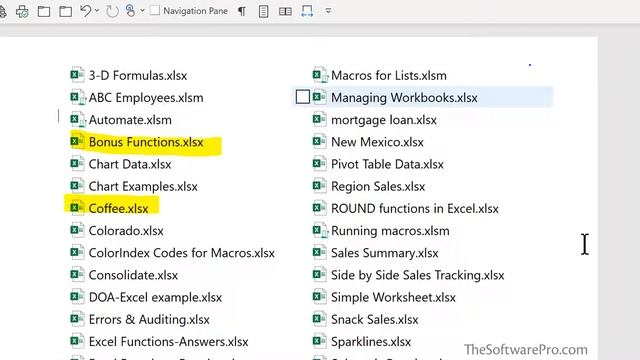Select the text Pivot Table Data.xlsx
640x360 pixels.
pos(387,164)
